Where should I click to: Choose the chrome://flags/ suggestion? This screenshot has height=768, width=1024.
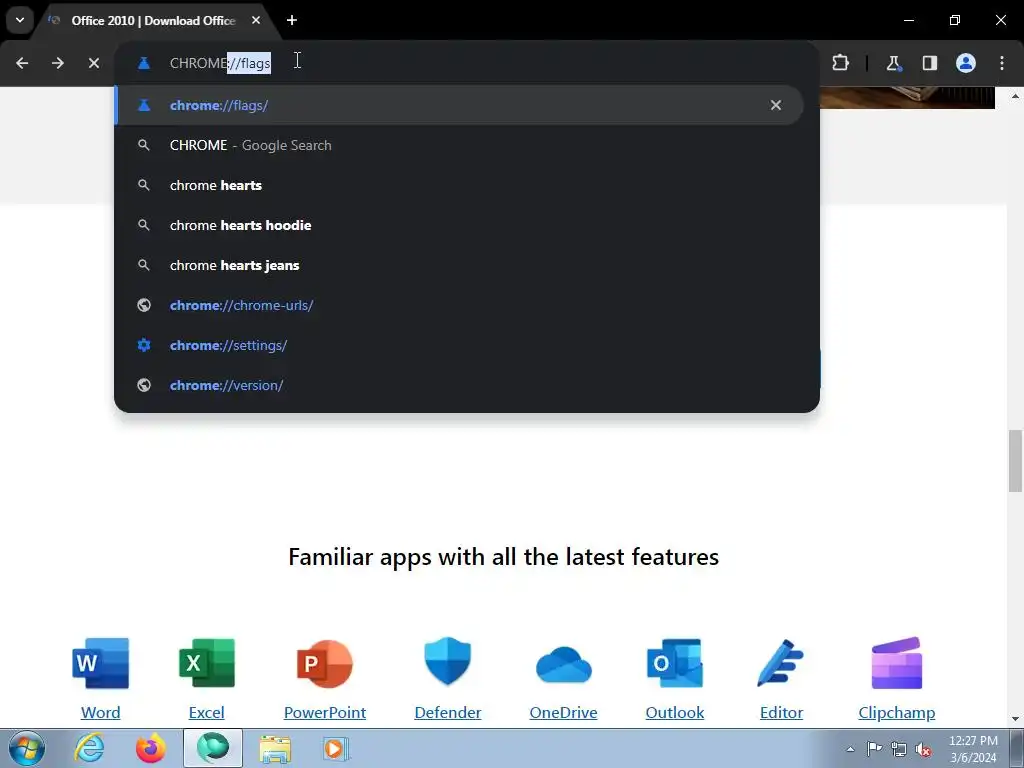(x=458, y=105)
